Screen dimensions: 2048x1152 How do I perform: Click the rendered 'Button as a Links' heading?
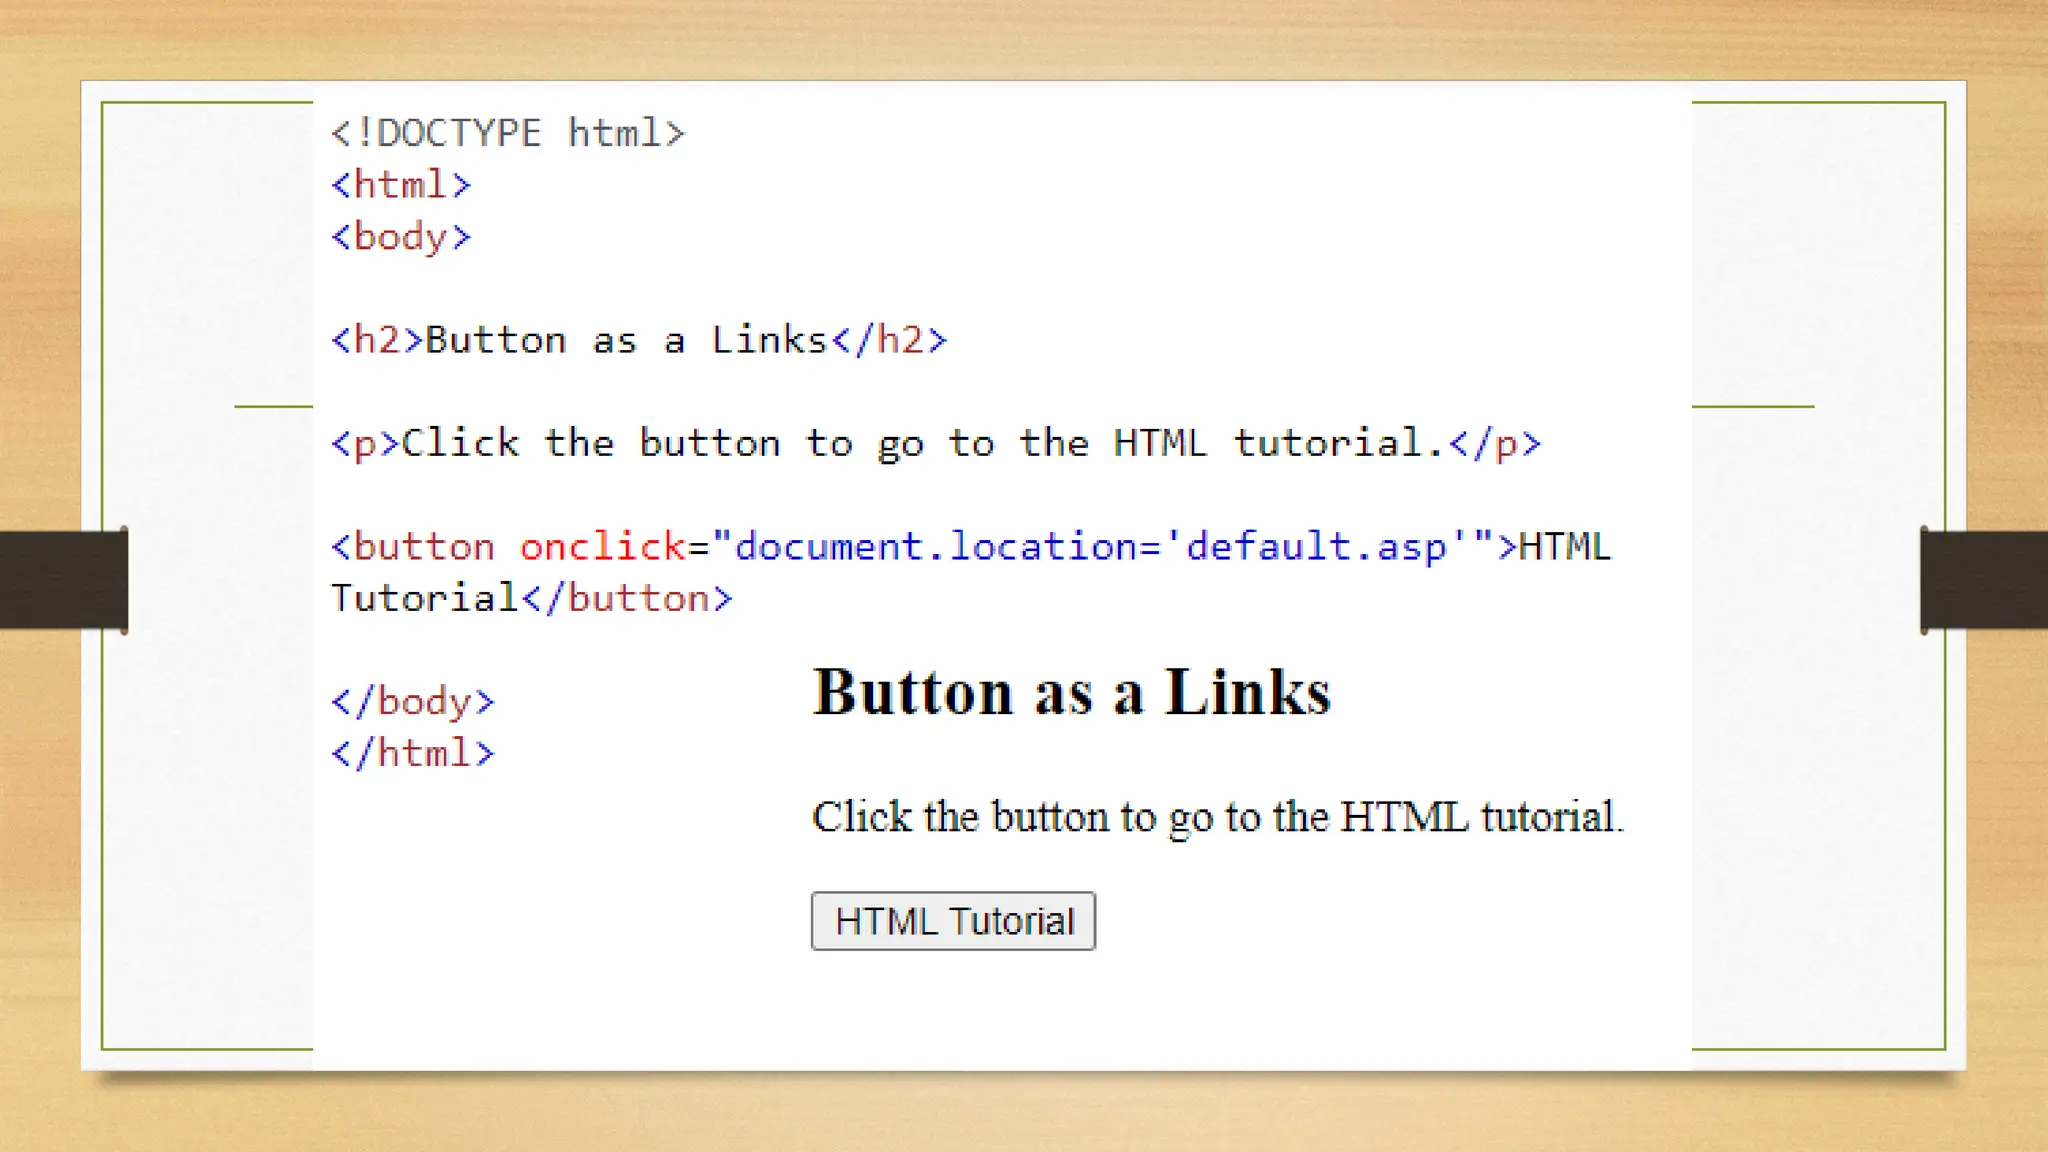(1071, 692)
